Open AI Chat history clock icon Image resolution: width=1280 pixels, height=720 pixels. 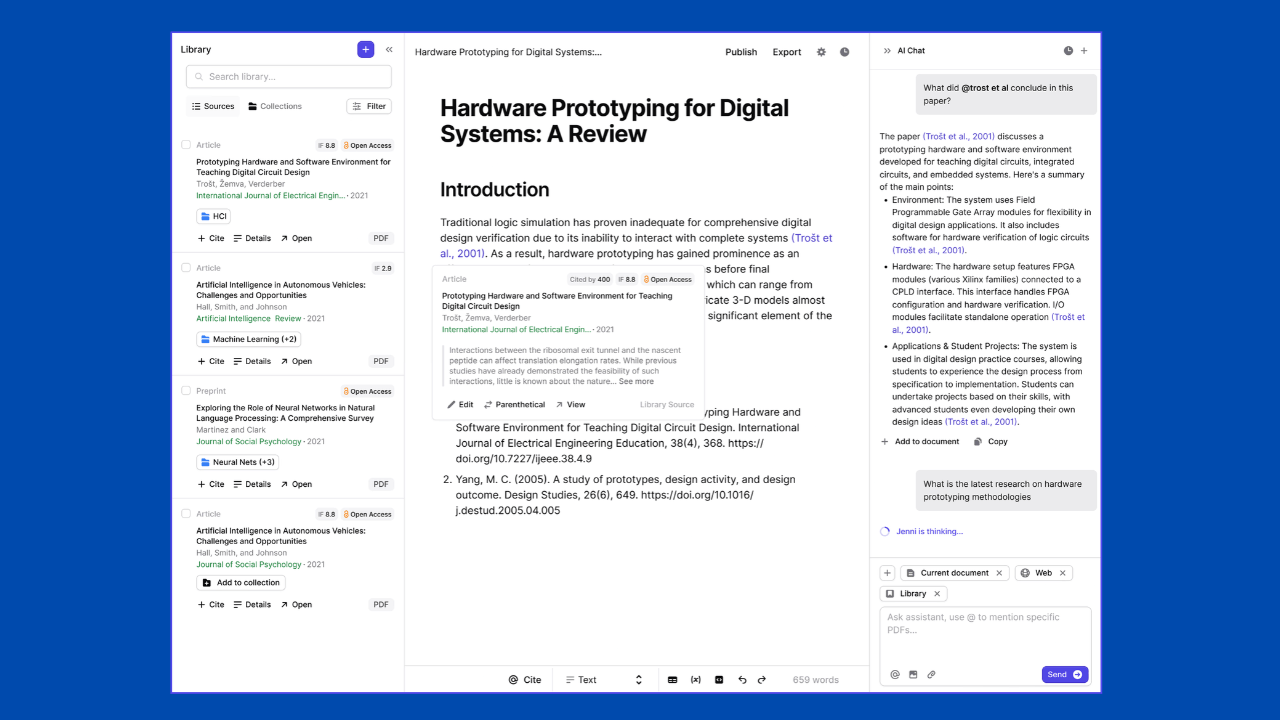pos(1068,50)
